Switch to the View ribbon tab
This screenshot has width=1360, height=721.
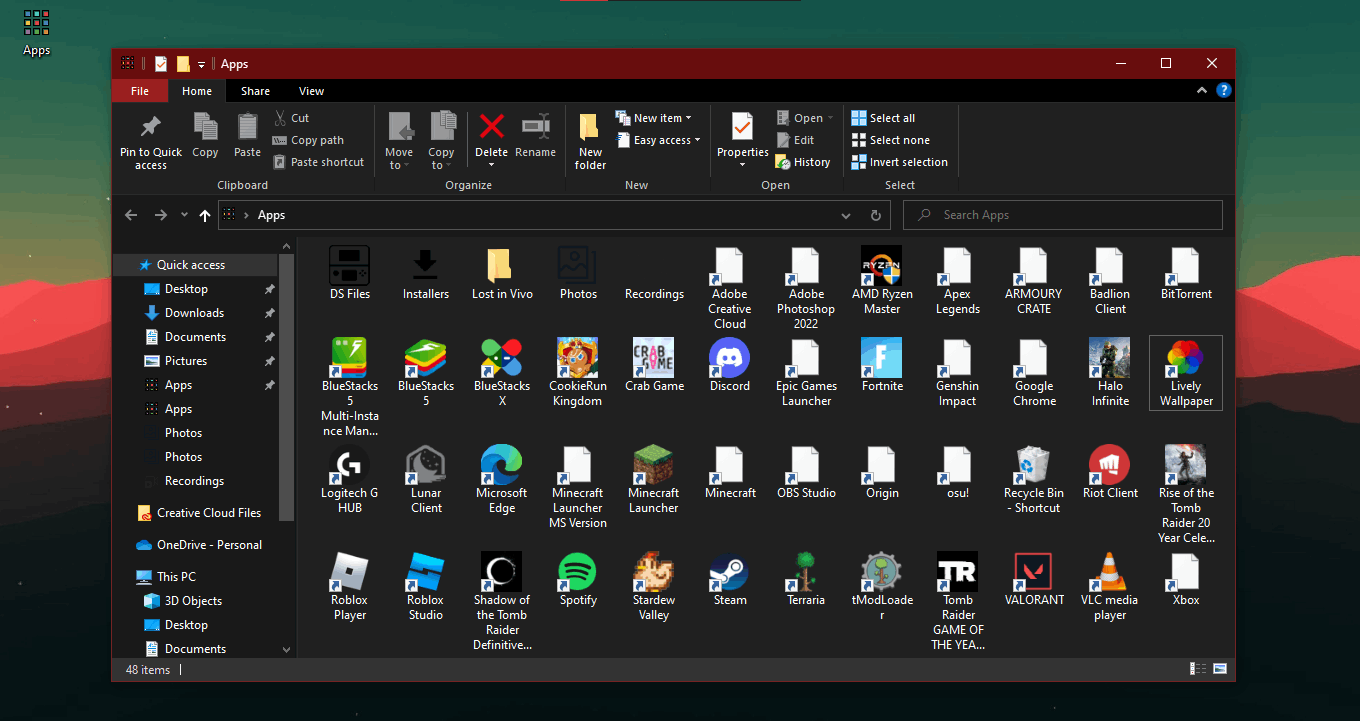coord(311,91)
